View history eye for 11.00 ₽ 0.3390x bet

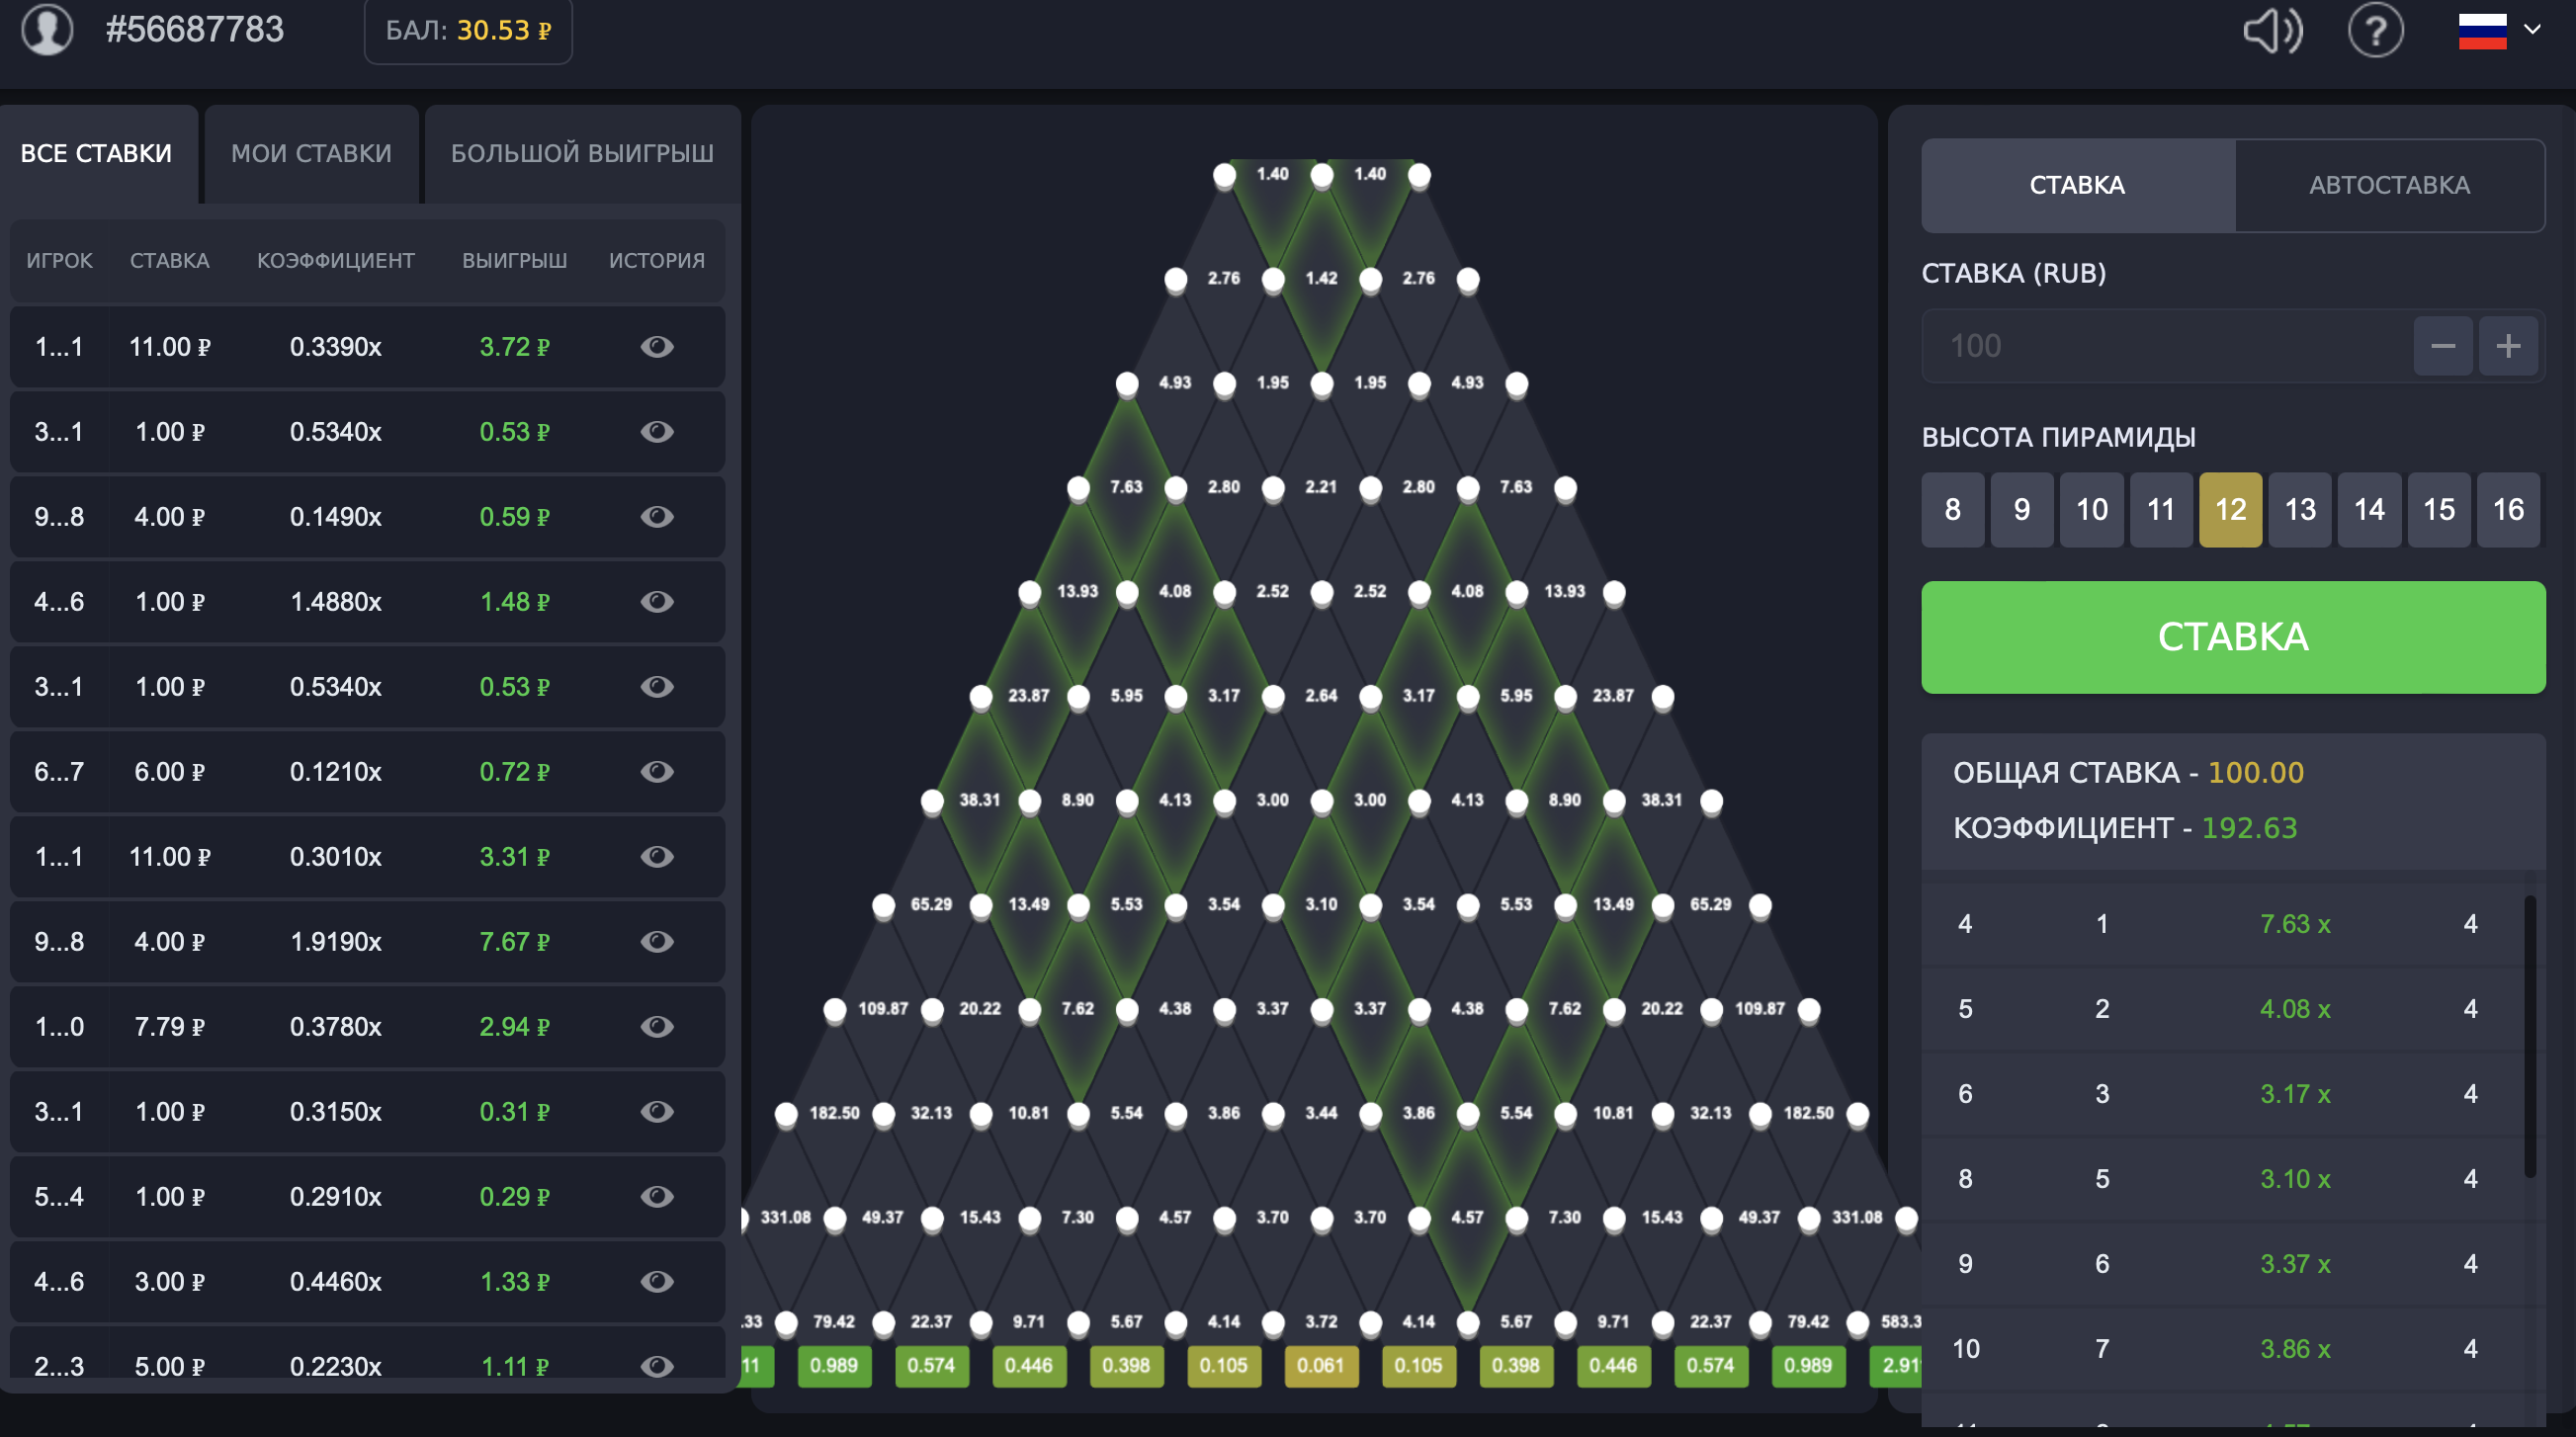pyautogui.click(x=657, y=347)
